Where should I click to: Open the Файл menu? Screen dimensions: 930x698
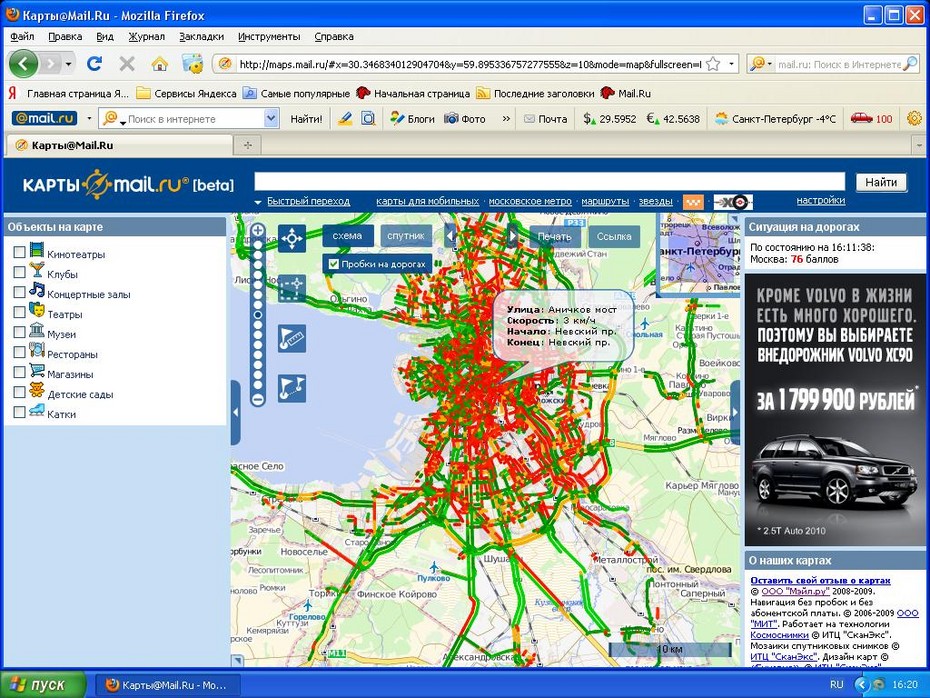click(x=22, y=36)
